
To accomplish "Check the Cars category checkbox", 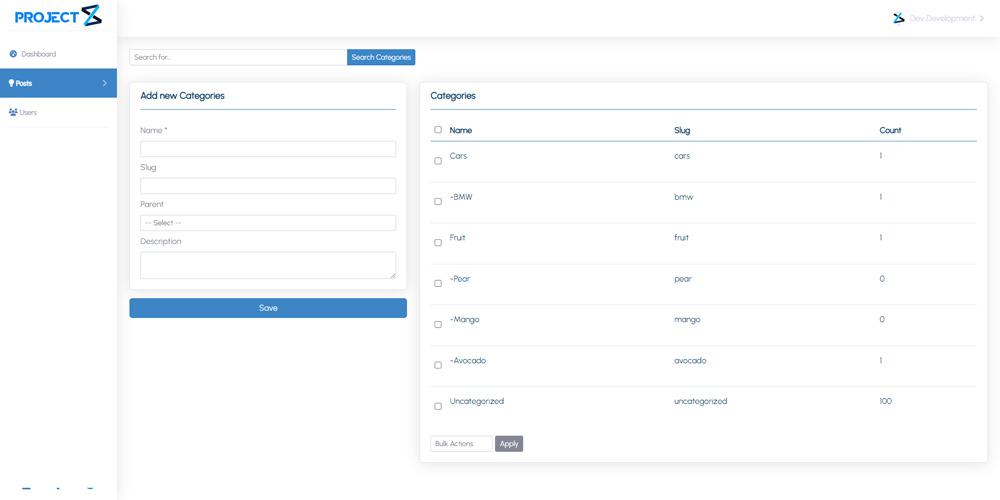I will [438, 161].
